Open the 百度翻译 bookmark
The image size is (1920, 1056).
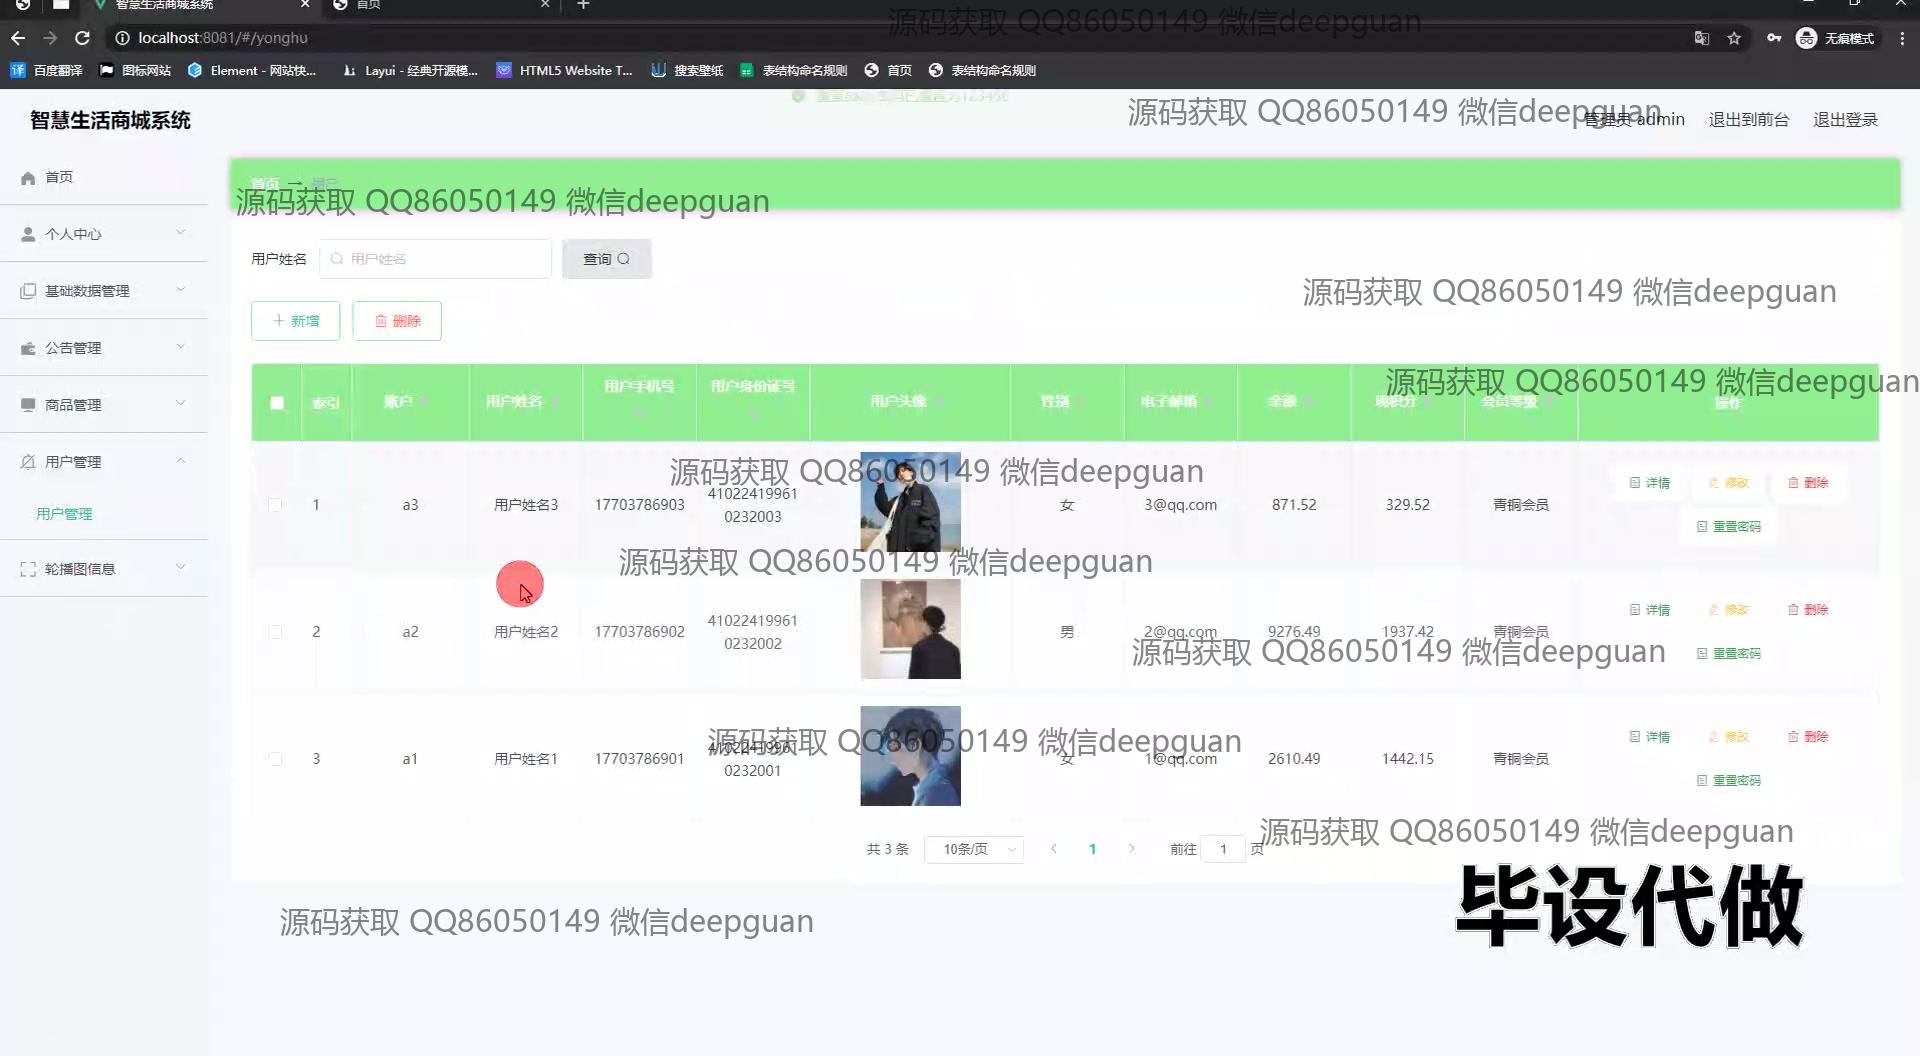(x=46, y=70)
